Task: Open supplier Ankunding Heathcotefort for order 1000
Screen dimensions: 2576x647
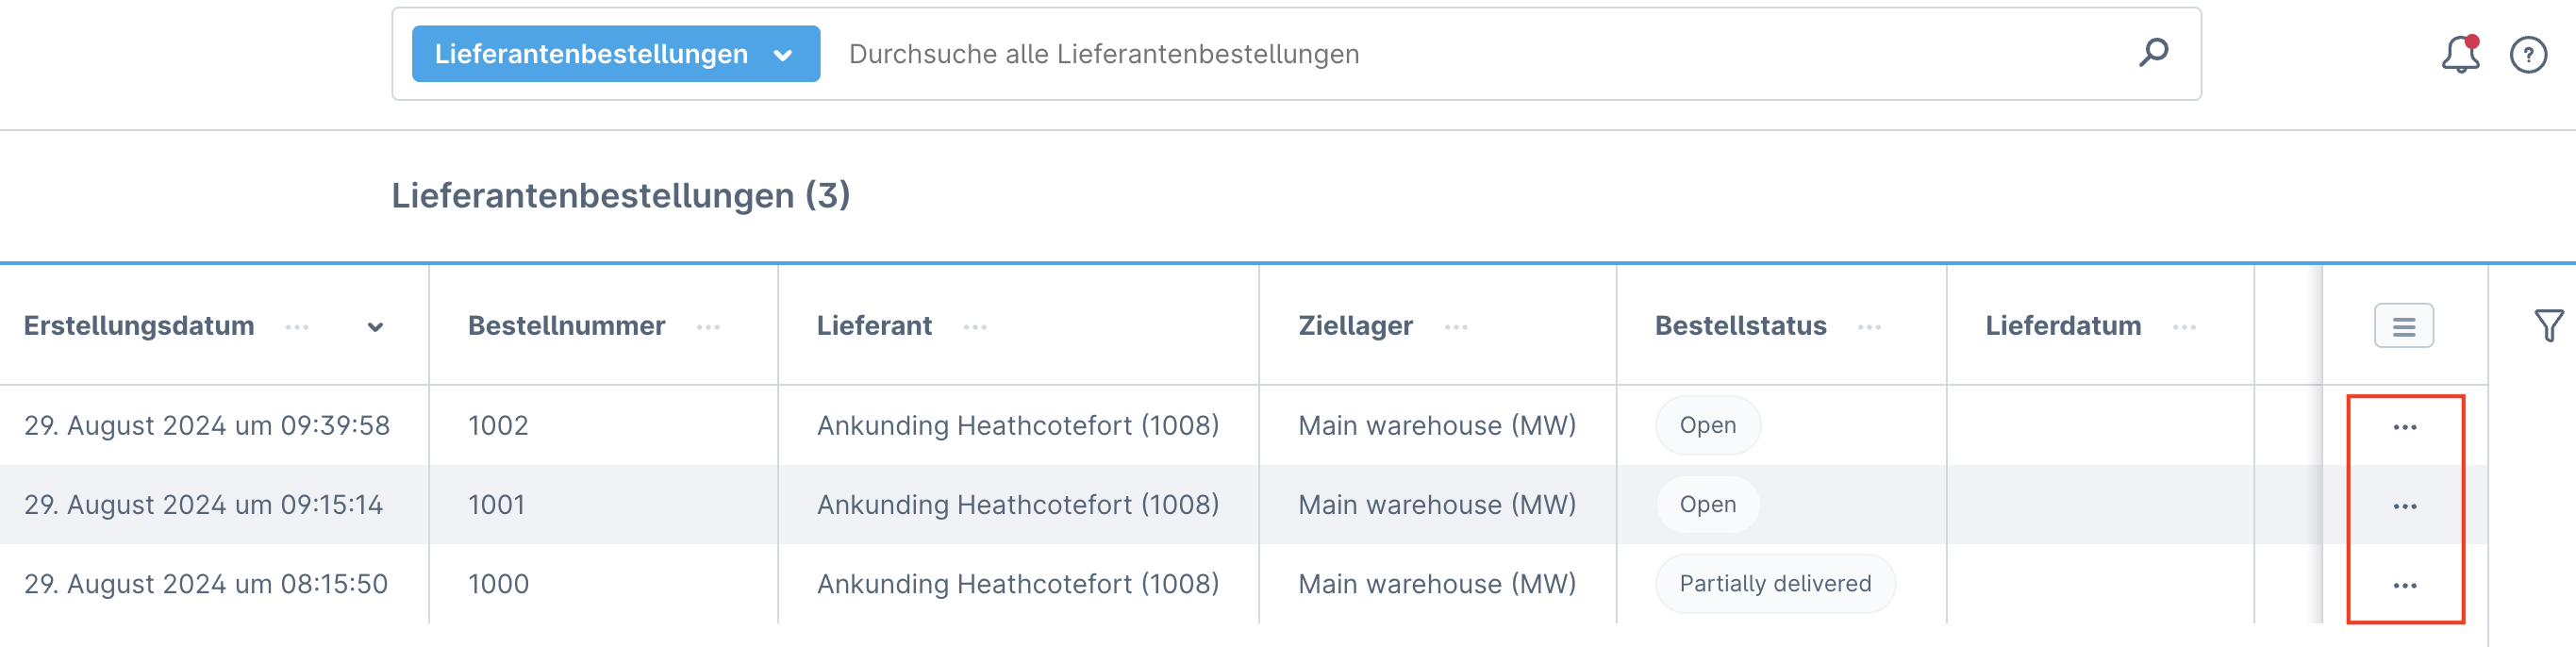Action: pyautogui.click(x=1019, y=584)
